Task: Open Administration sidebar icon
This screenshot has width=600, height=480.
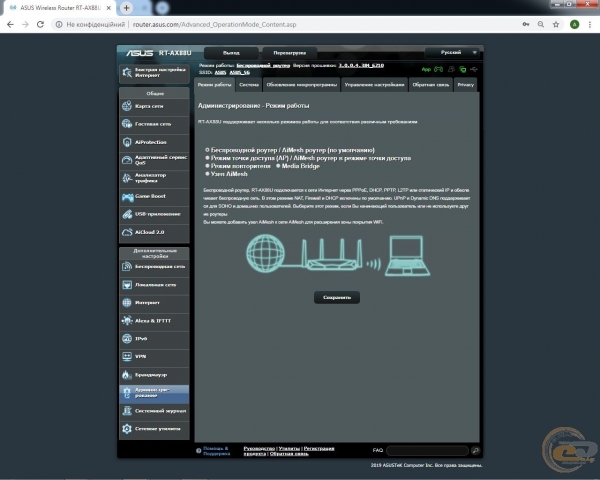Action: click(127, 393)
